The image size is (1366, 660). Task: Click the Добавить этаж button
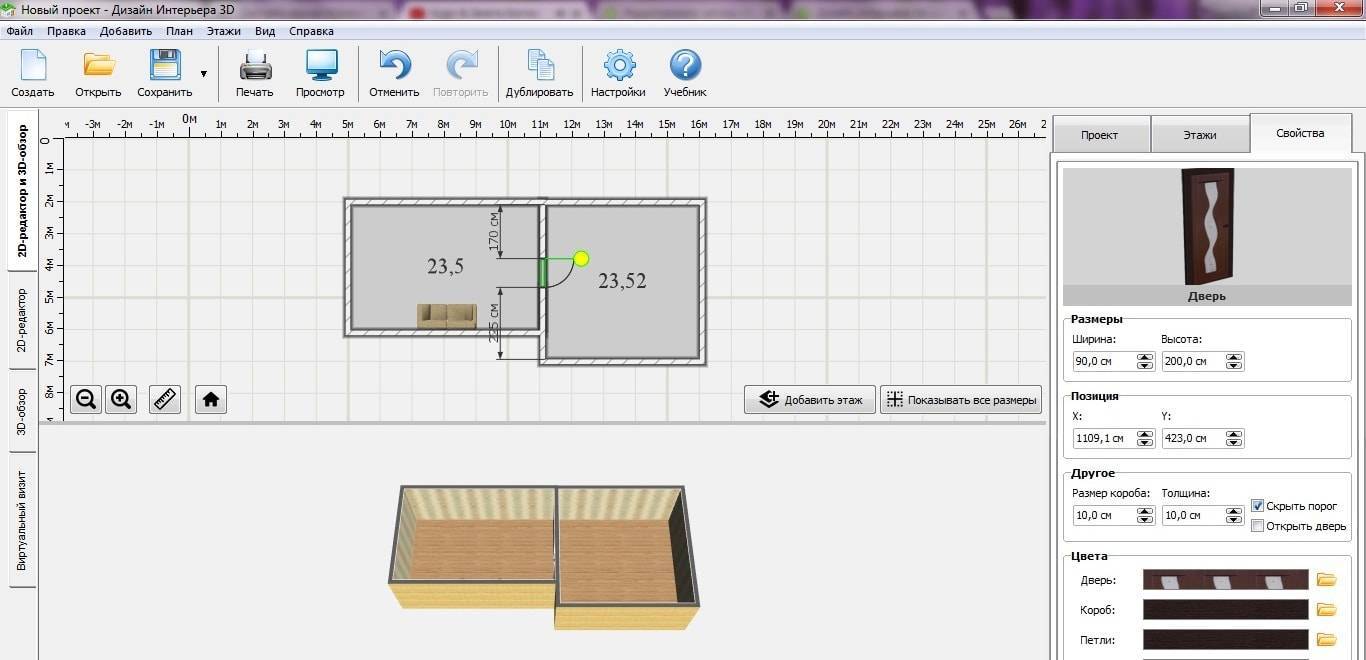pyautogui.click(x=810, y=400)
